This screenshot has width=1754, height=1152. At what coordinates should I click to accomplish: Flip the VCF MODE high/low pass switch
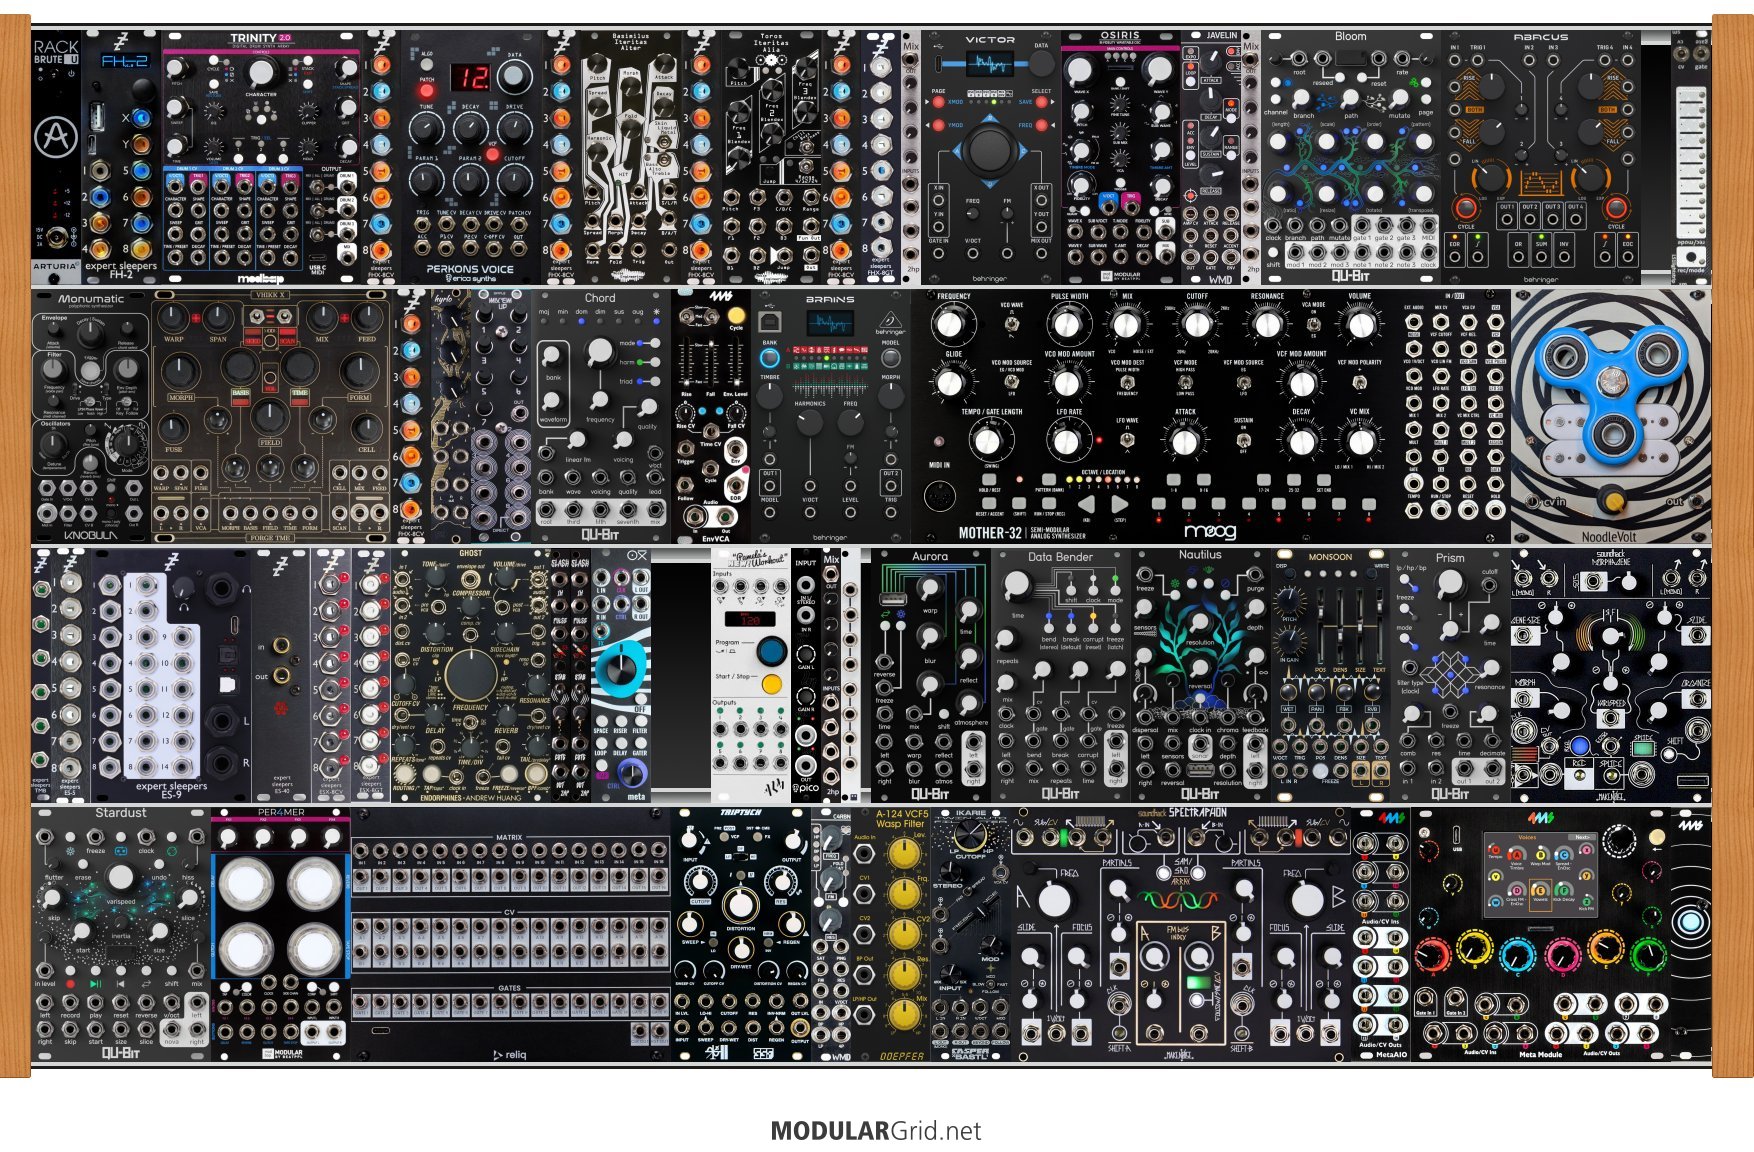[1186, 381]
